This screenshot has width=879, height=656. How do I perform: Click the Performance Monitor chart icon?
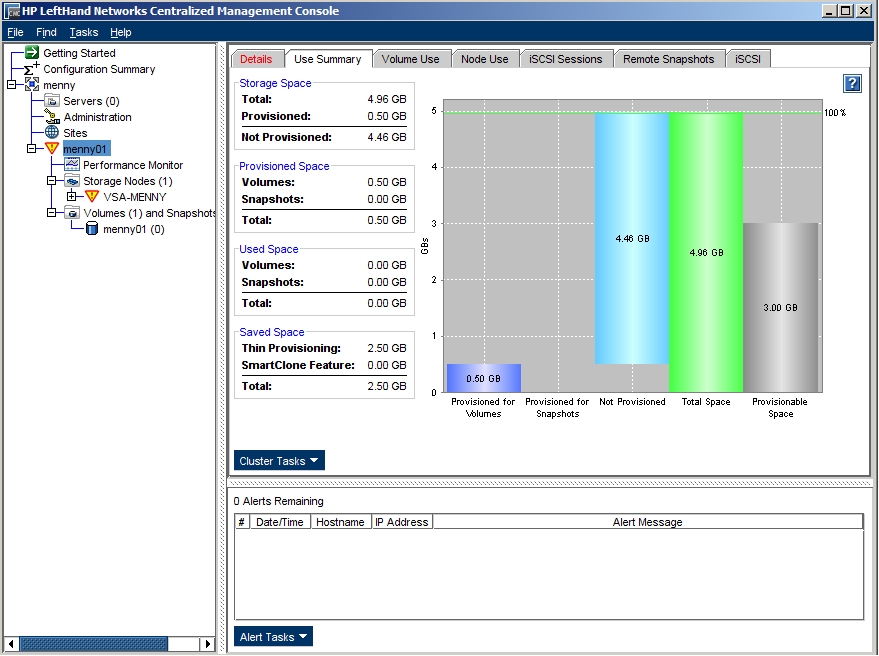coord(72,164)
